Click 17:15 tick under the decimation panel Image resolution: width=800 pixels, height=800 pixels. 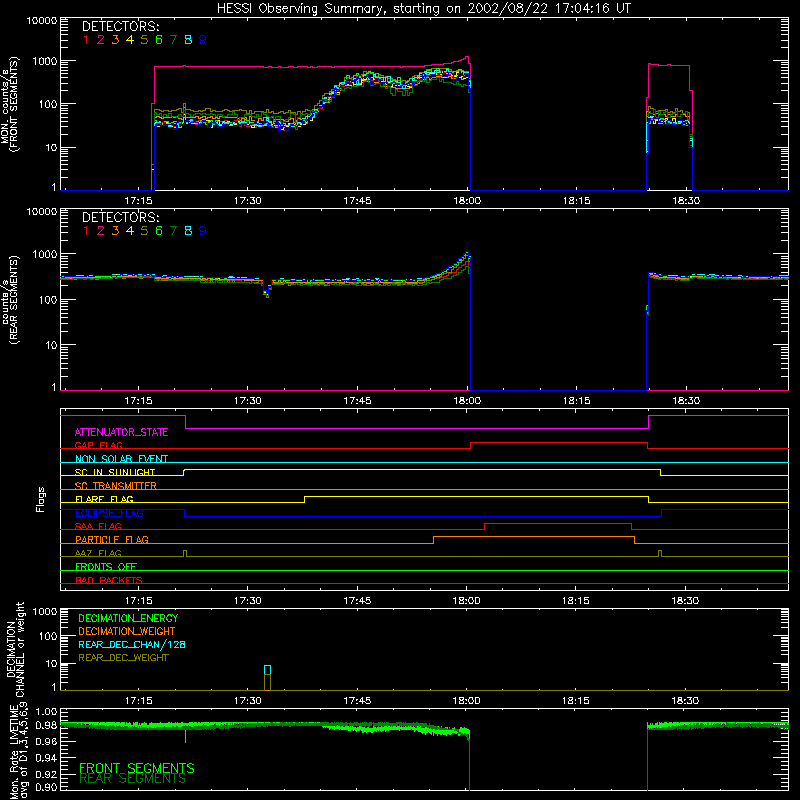click(x=138, y=701)
